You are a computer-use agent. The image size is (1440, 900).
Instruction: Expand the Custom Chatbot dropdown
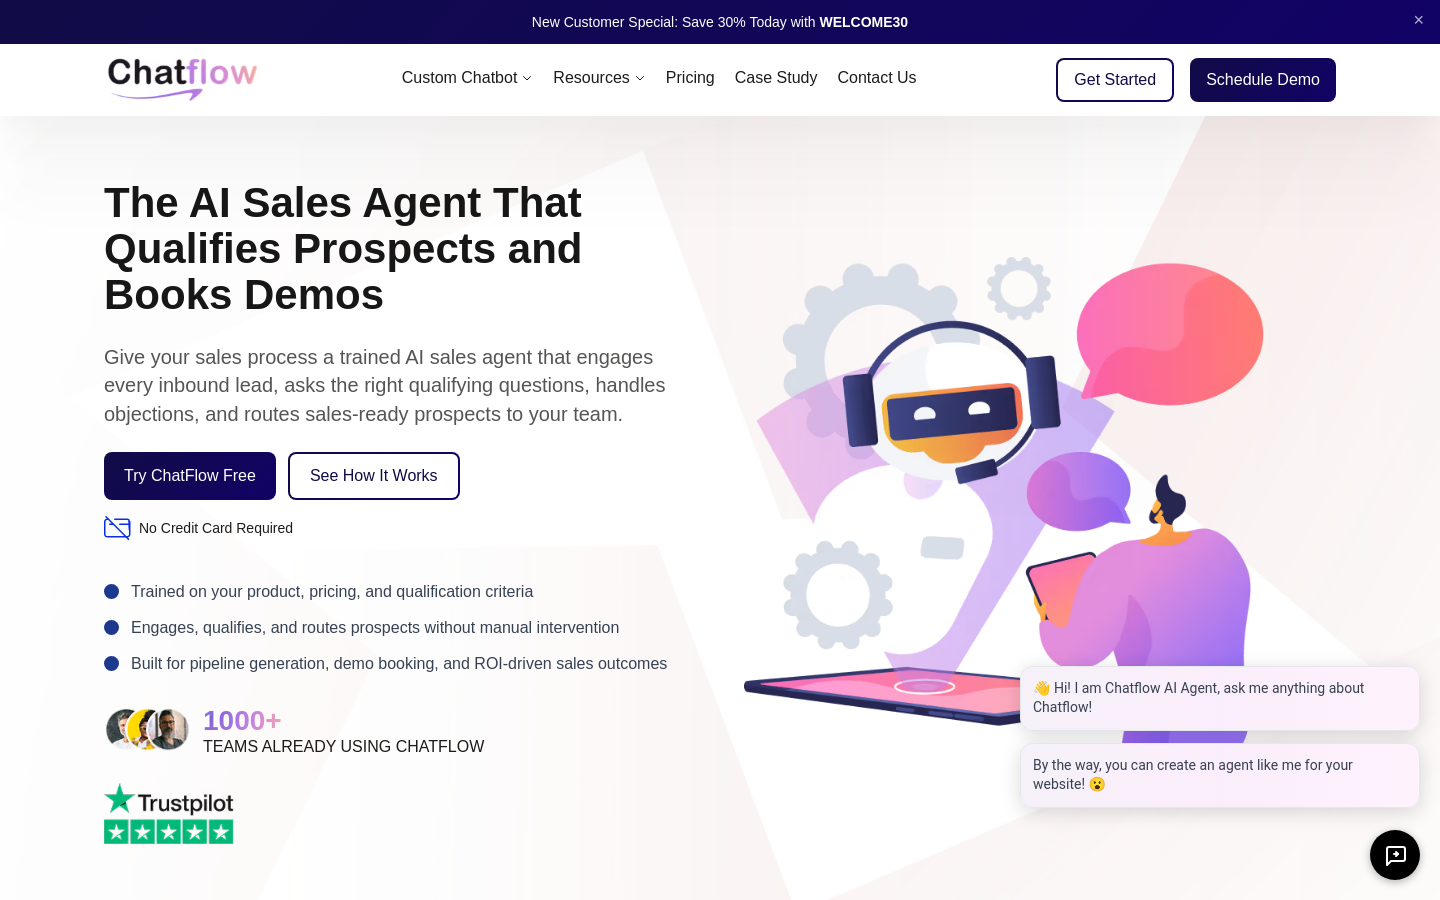point(467,78)
